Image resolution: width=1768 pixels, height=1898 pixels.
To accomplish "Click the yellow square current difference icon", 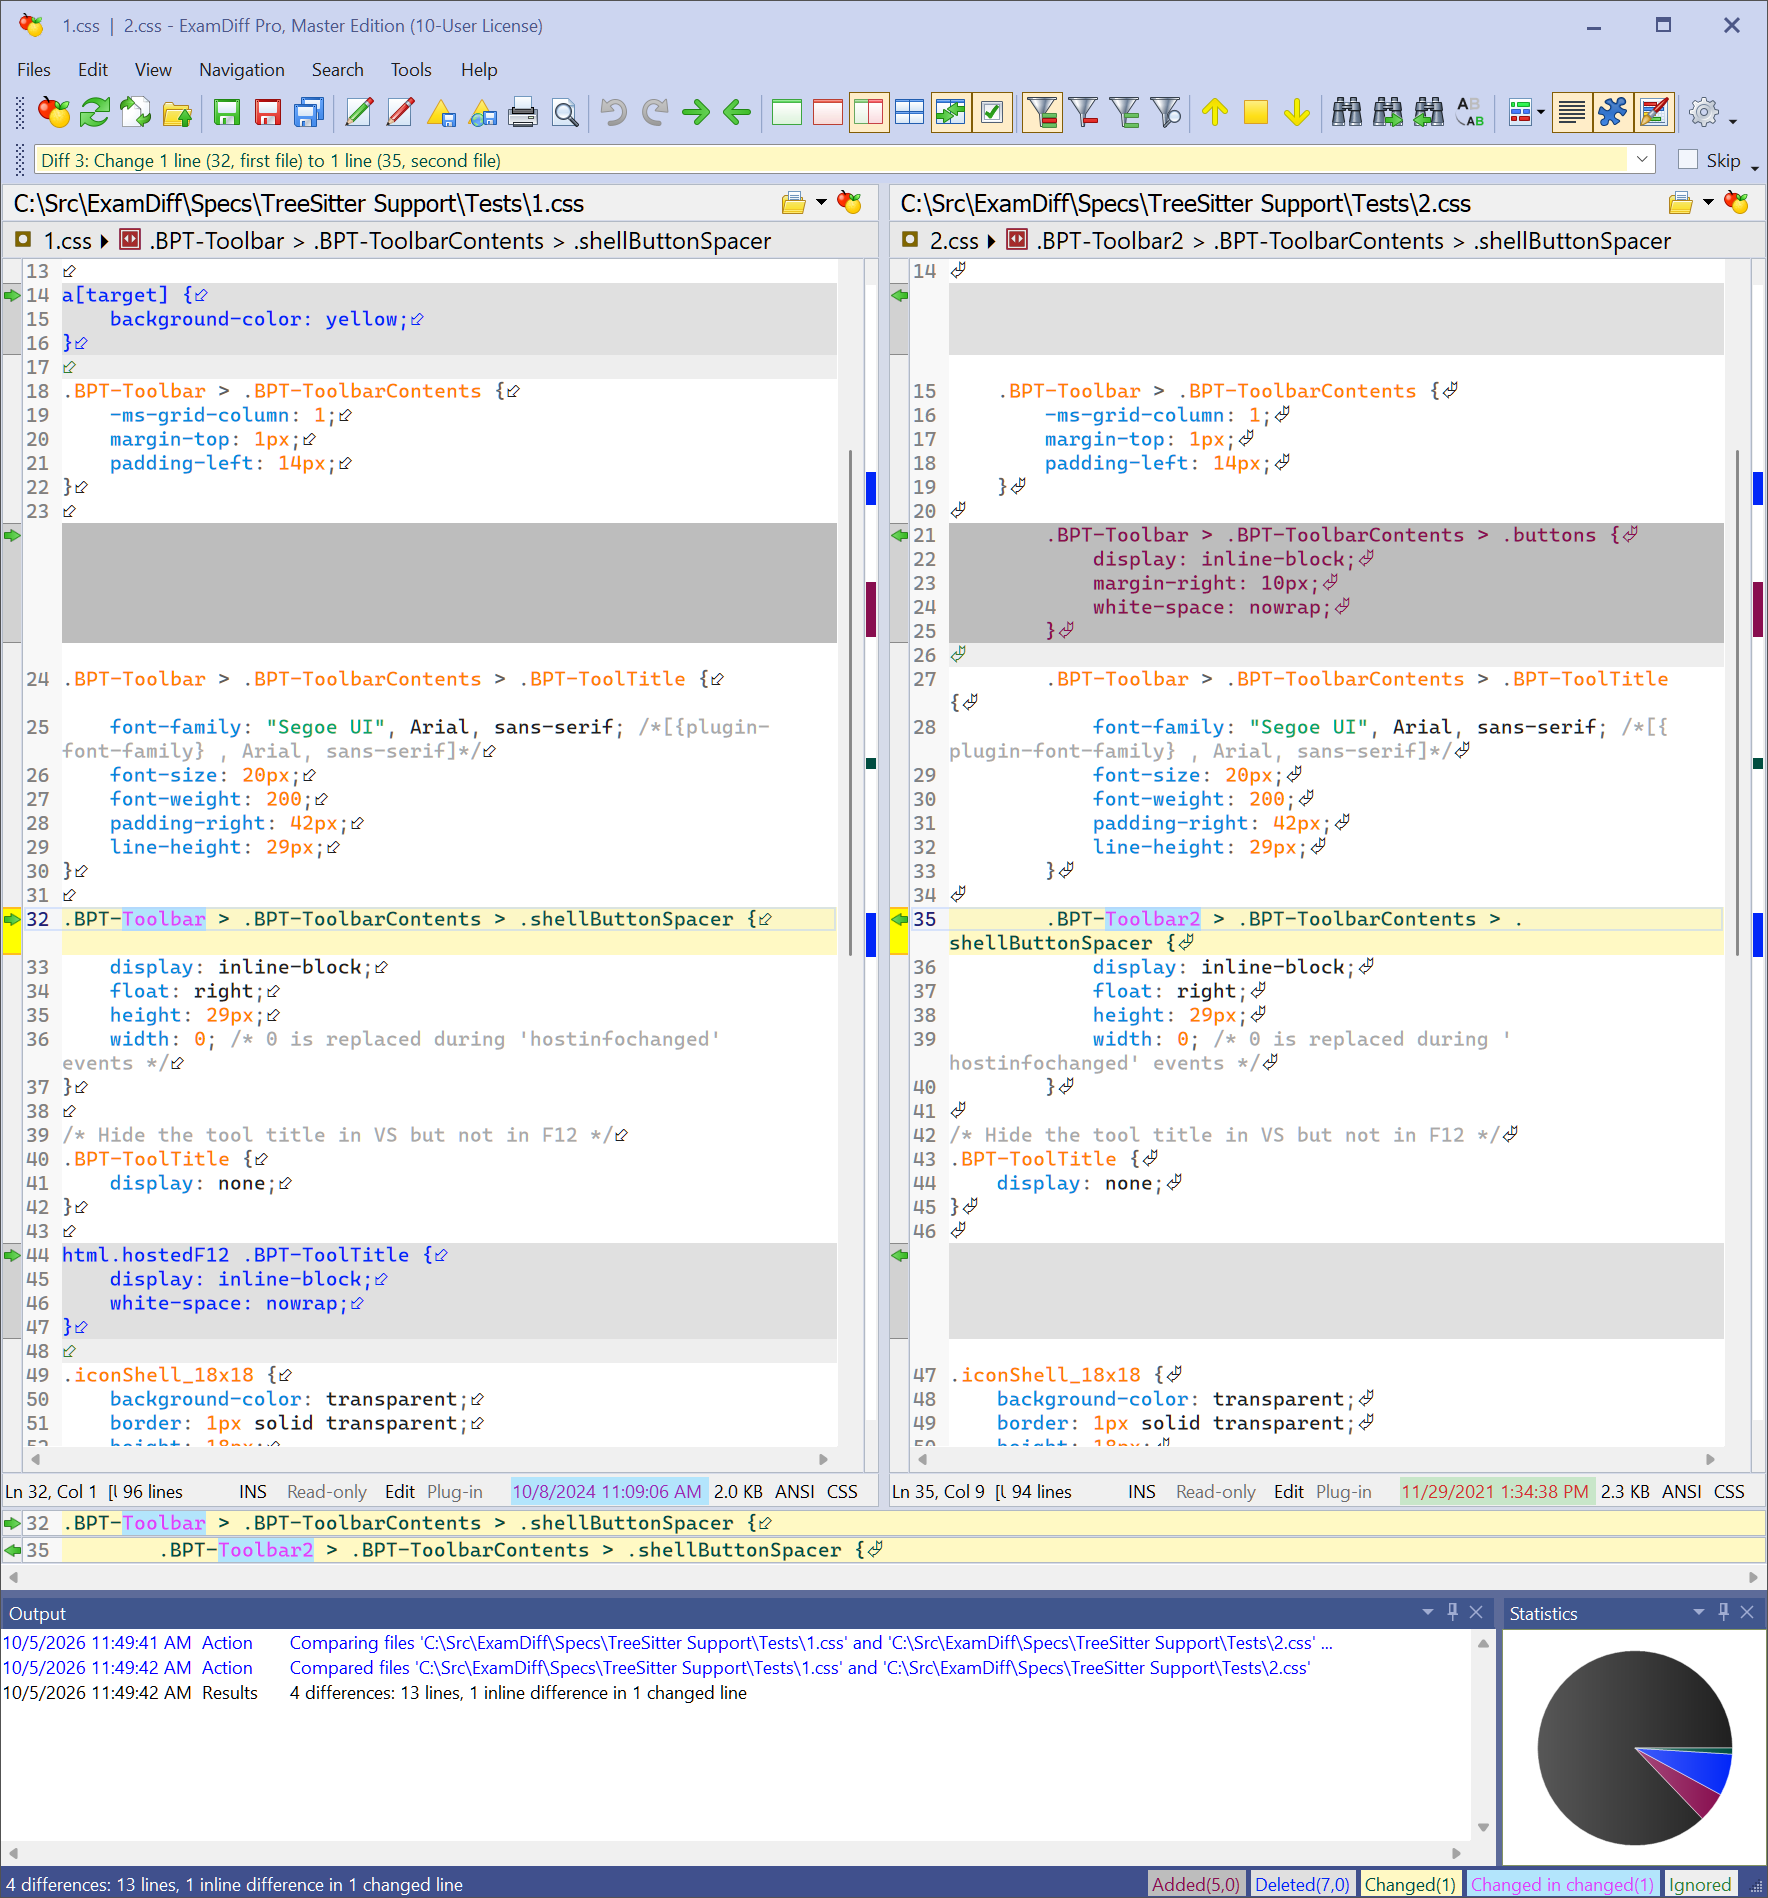I will point(1256,112).
